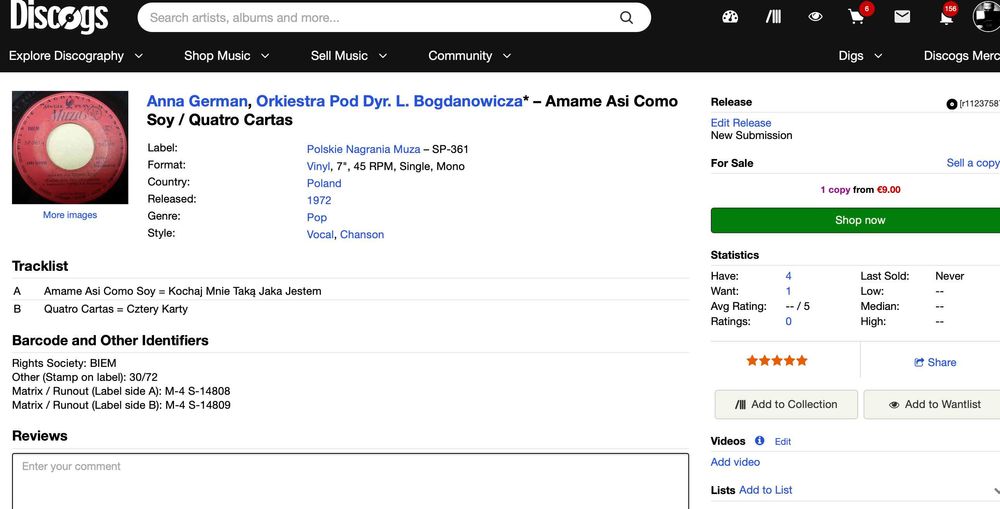Click the Videos info icon
1000x509 pixels.
pos(760,441)
